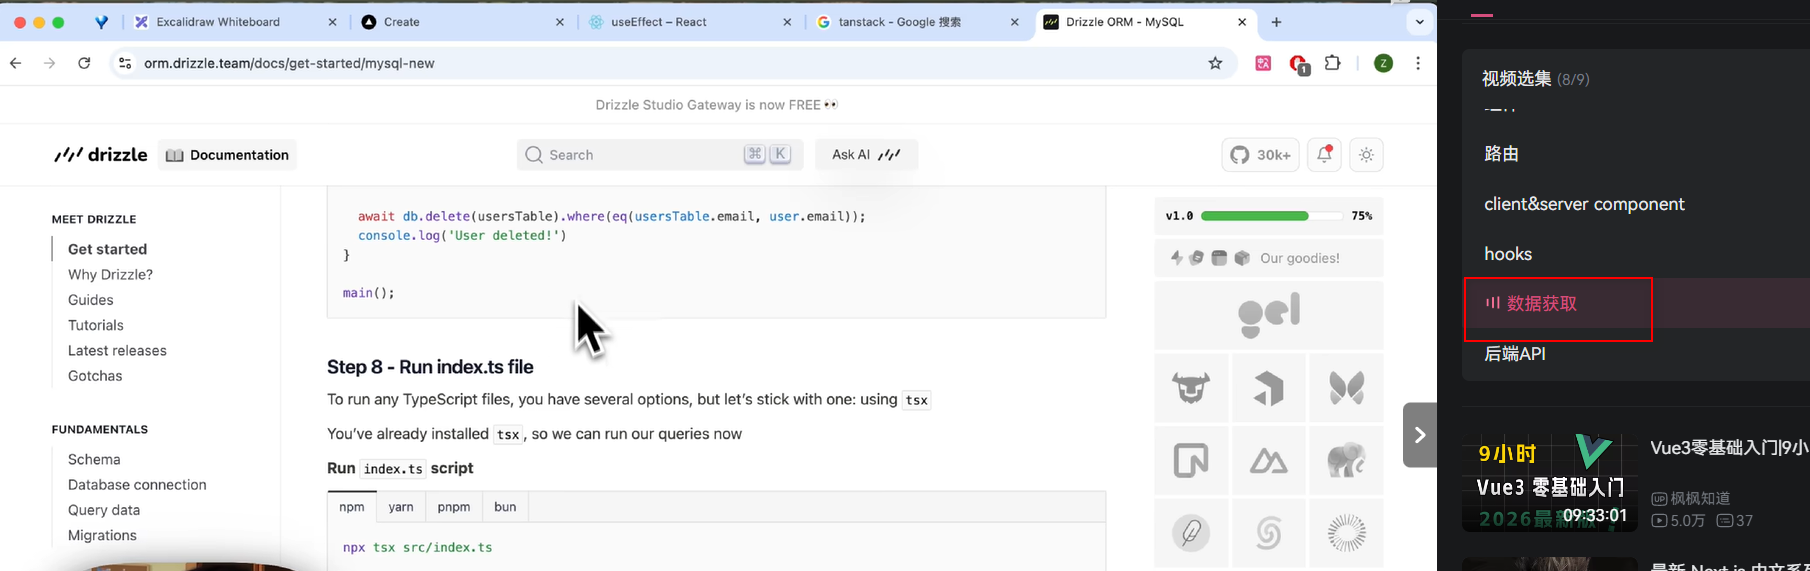
Task: Open the notifications bell icon
Action: click(x=1324, y=155)
